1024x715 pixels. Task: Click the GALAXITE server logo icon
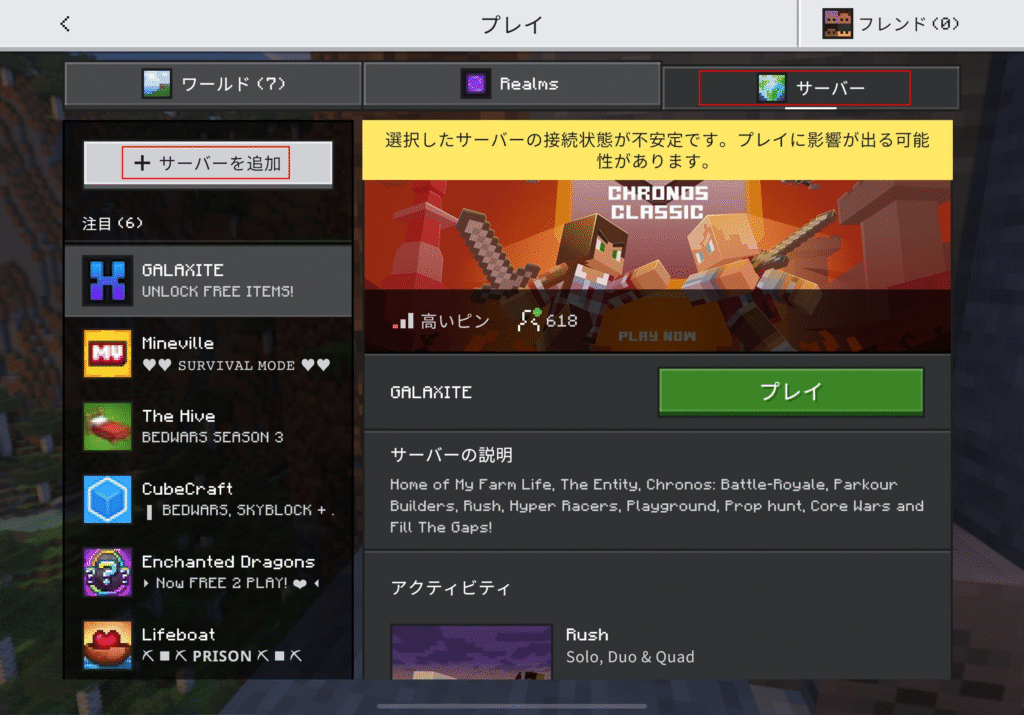(108, 280)
